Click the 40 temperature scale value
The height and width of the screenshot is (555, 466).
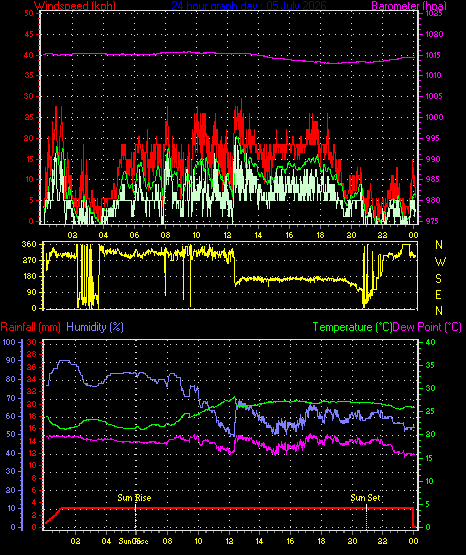pyautogui.click(x=430, y=342)
